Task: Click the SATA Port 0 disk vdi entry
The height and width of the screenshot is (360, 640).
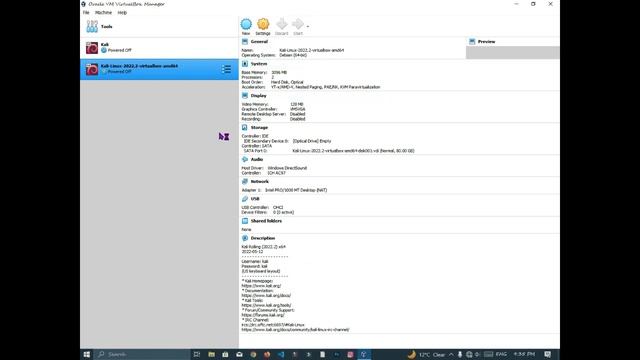Action: click(353, 151)
